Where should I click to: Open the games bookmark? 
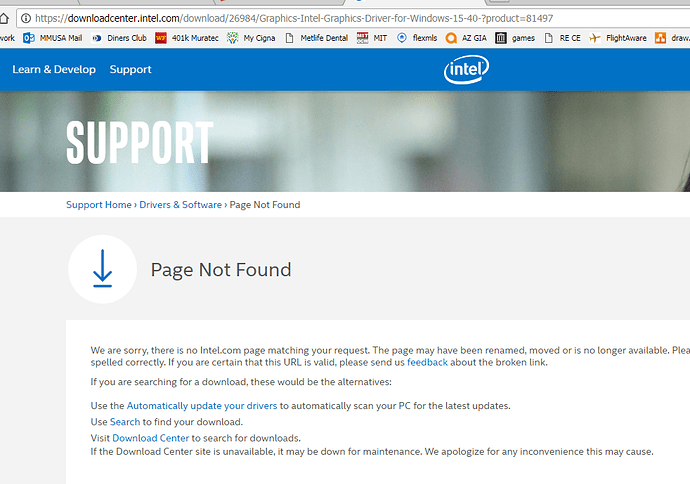[515, 38]
